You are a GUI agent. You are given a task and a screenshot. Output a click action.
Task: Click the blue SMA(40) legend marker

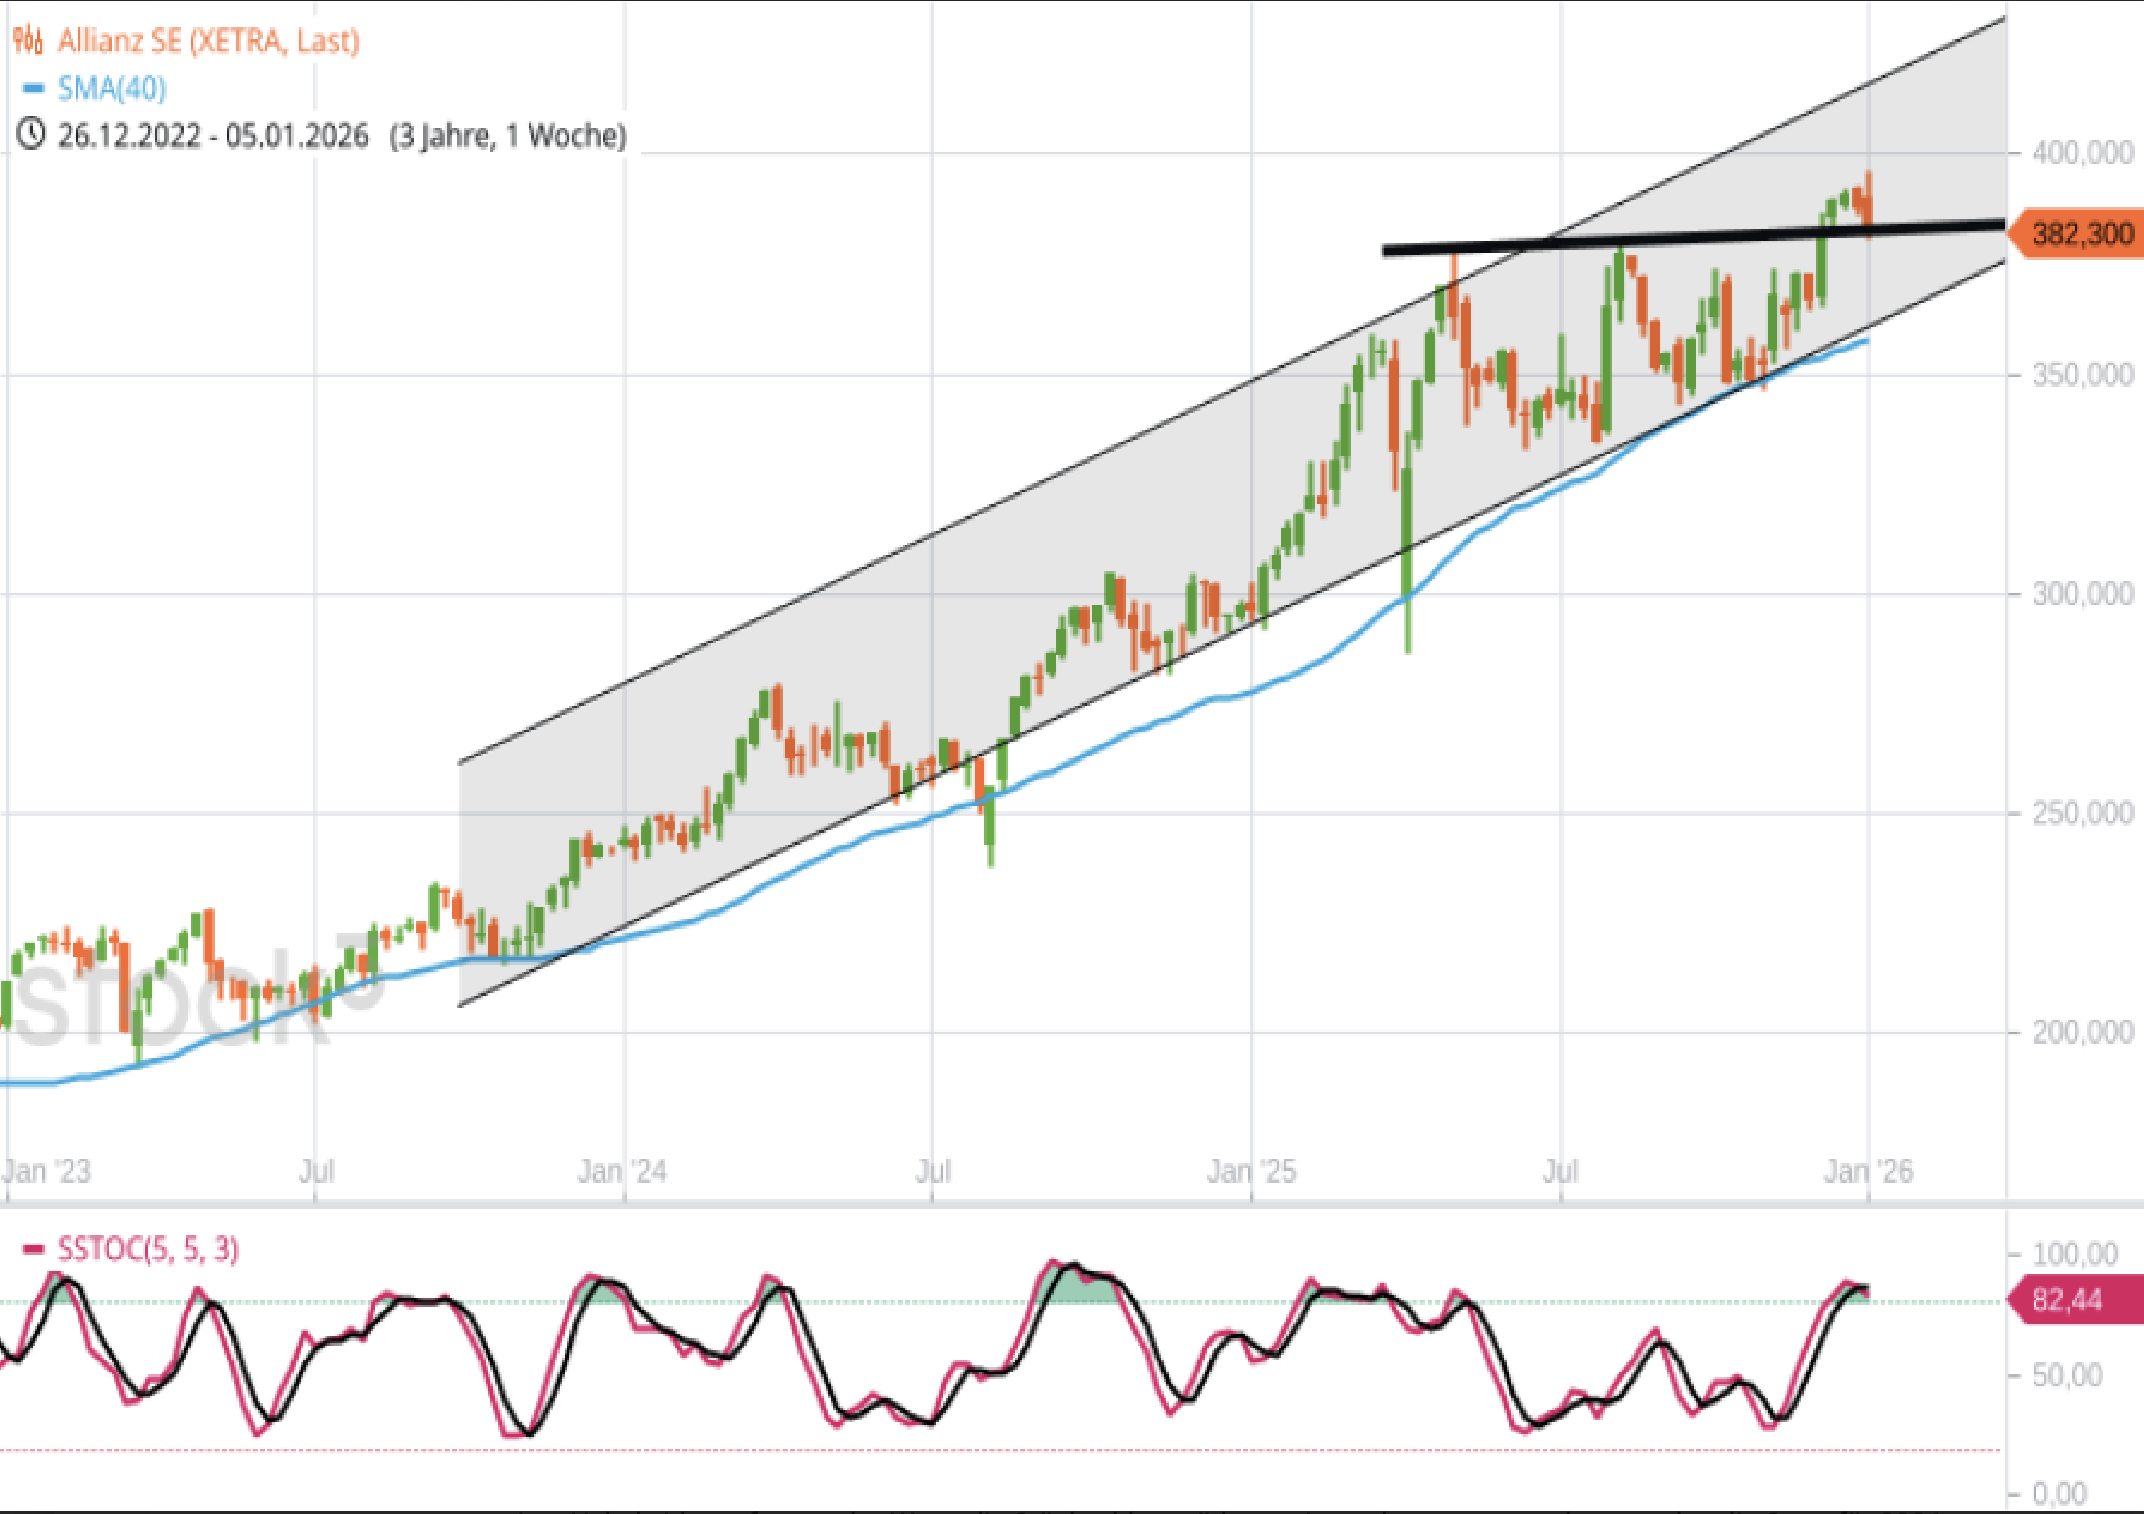[x=33, y=89]
